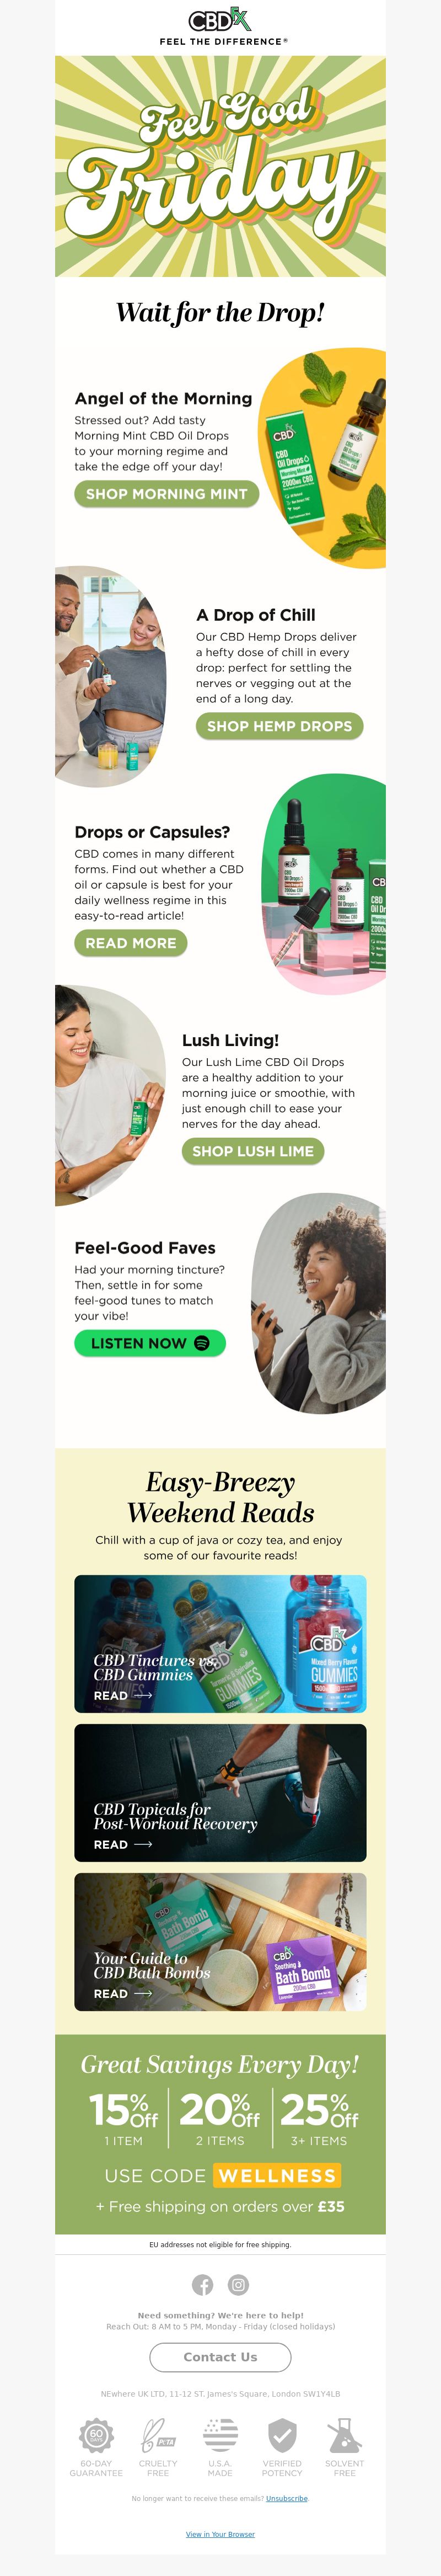This screenshot has width=441, height=2576.
Task: Click the Cruelty Free PETA icon
Action: [158, 2434]
